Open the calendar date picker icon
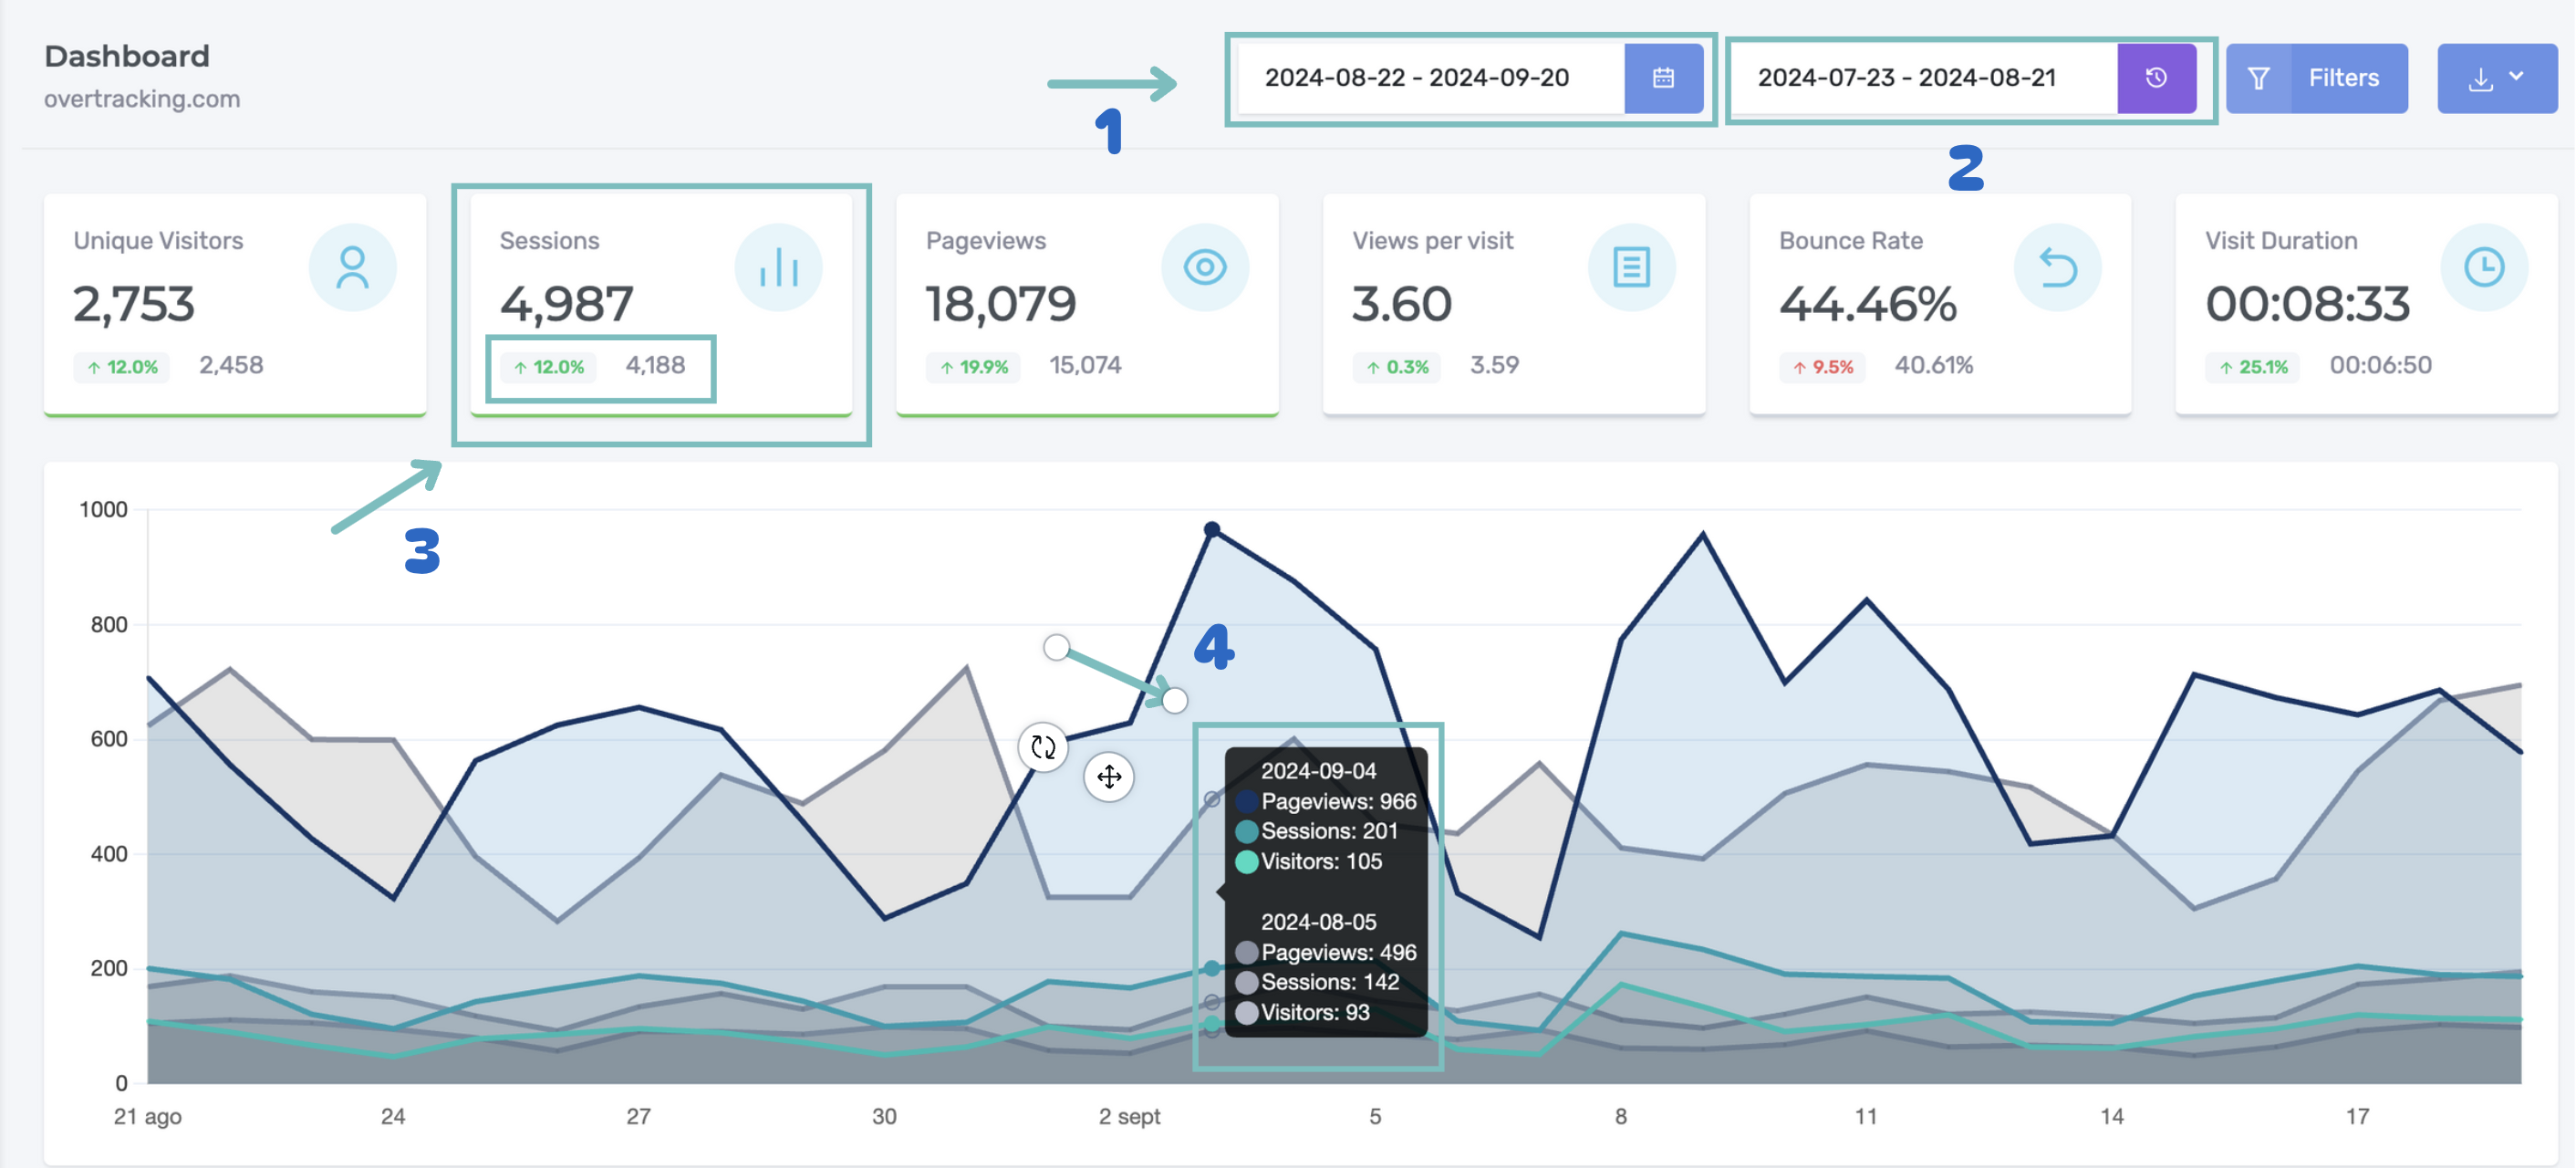 1663,78
